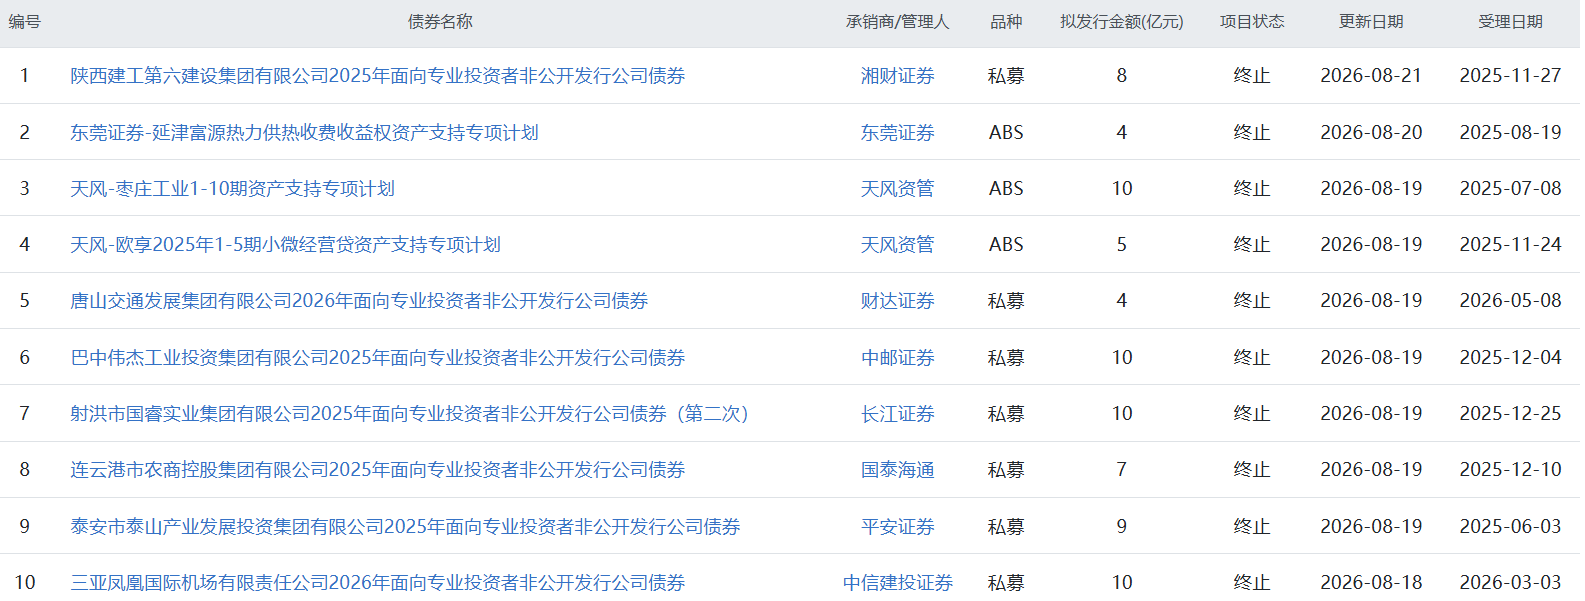Click underwriter 平安证券 link

897,526
